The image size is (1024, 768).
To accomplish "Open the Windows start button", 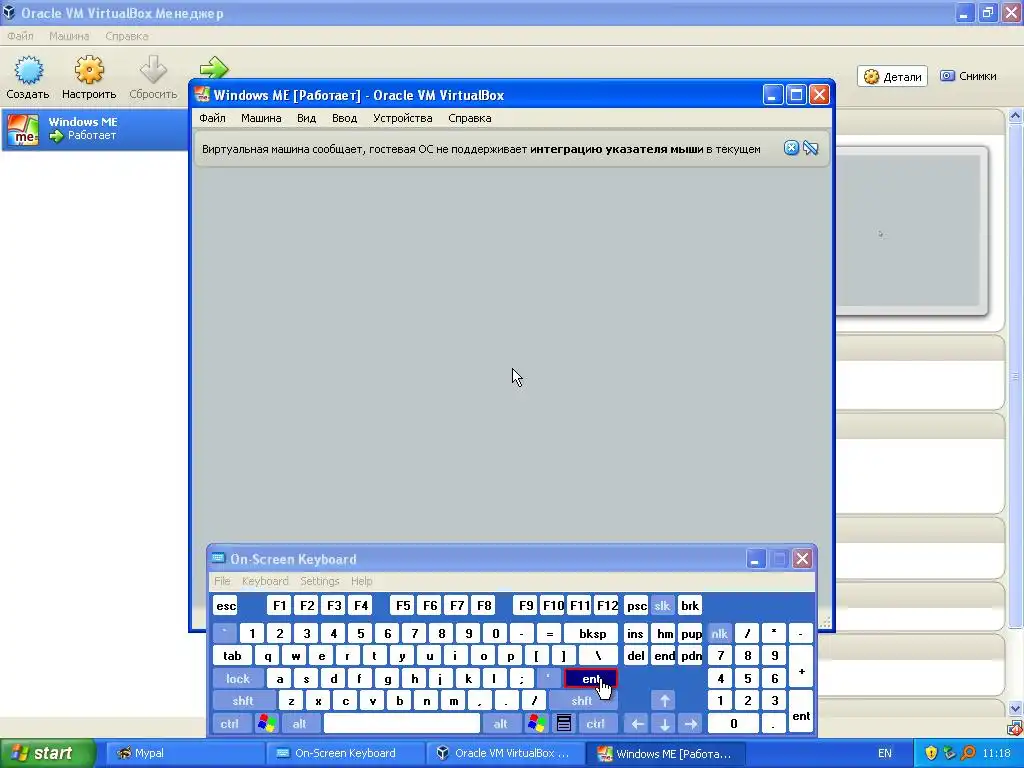I will pos(47,754).
